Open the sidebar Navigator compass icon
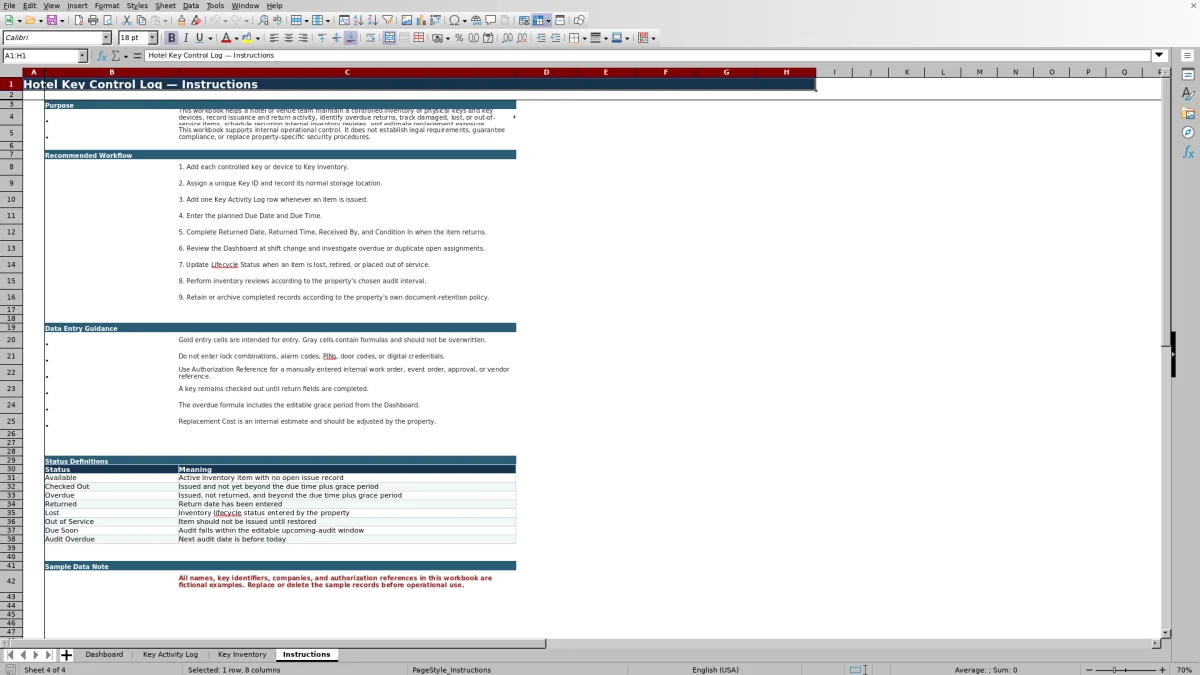 pyautogui.click(x=1188, y=132)
